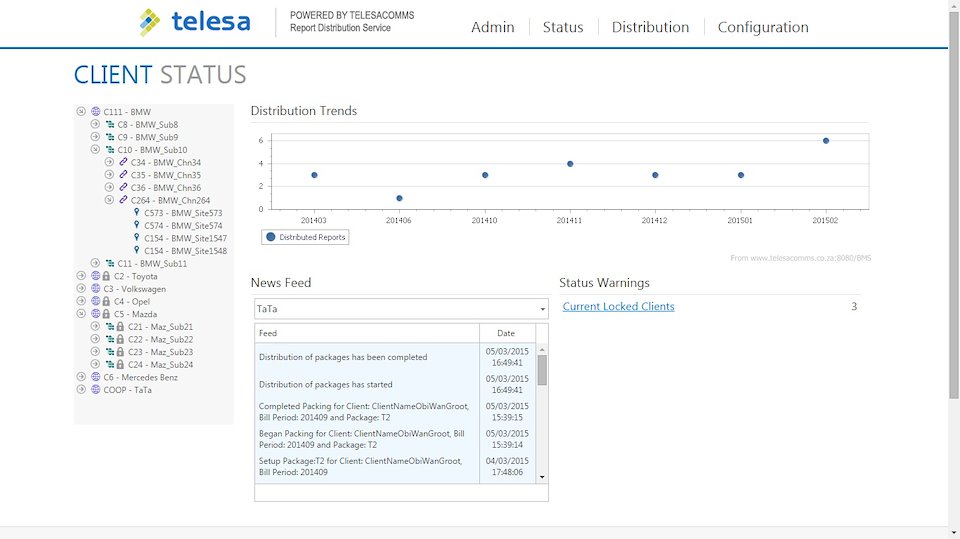Collapse the C264 - BMW_Chn264 node arrow
The height and width of the screenshot is (539, 960).
pos(109,200)
